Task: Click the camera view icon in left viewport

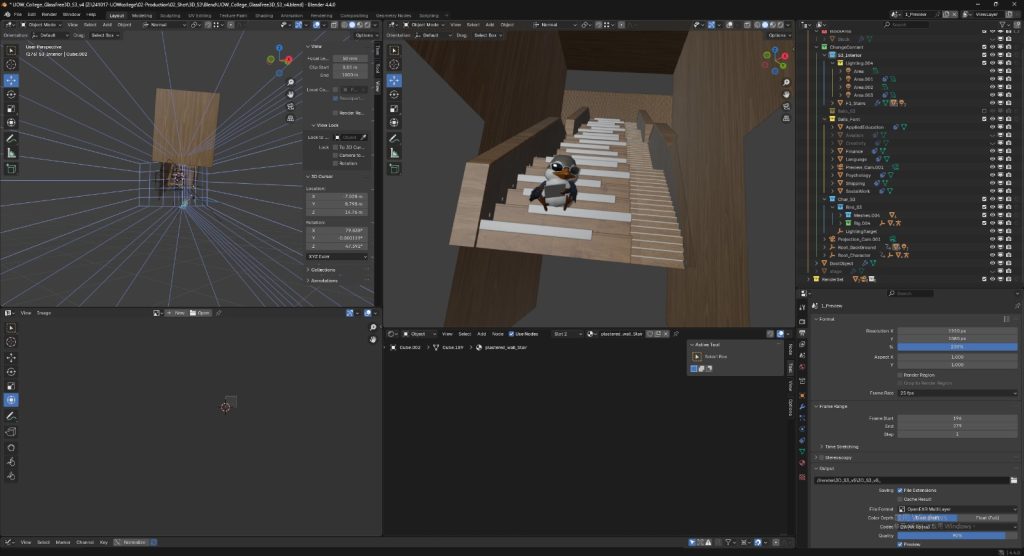Action: [291, 106]
